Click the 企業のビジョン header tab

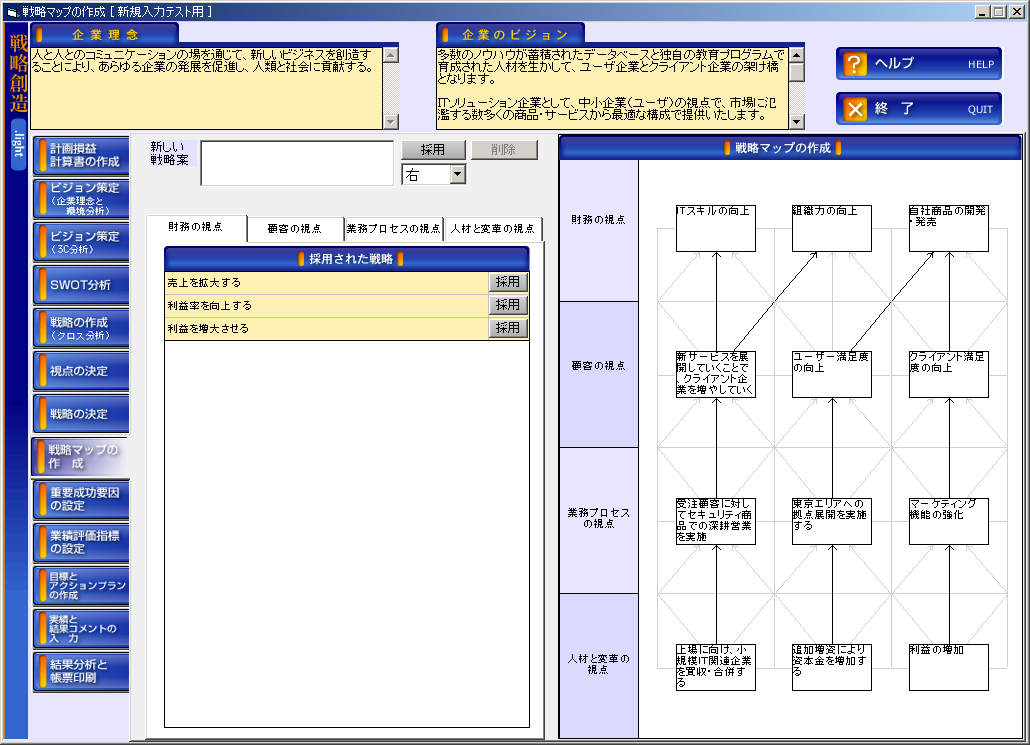coord(510,35)
